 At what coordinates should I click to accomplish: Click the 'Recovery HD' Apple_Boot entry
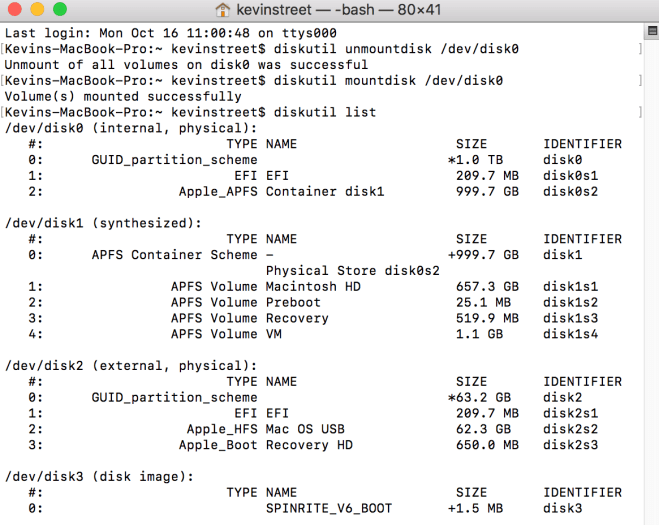coord(309,445)
